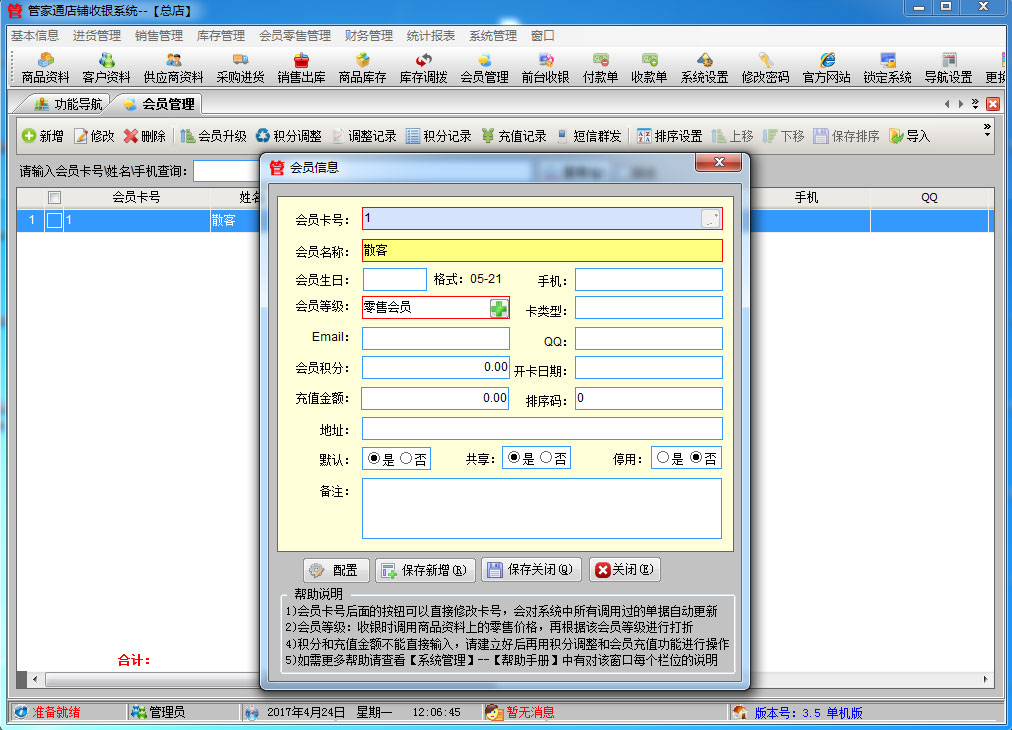Select 停用 是 radio button
Screen dimensions: 1012x730
click(663, 458)
